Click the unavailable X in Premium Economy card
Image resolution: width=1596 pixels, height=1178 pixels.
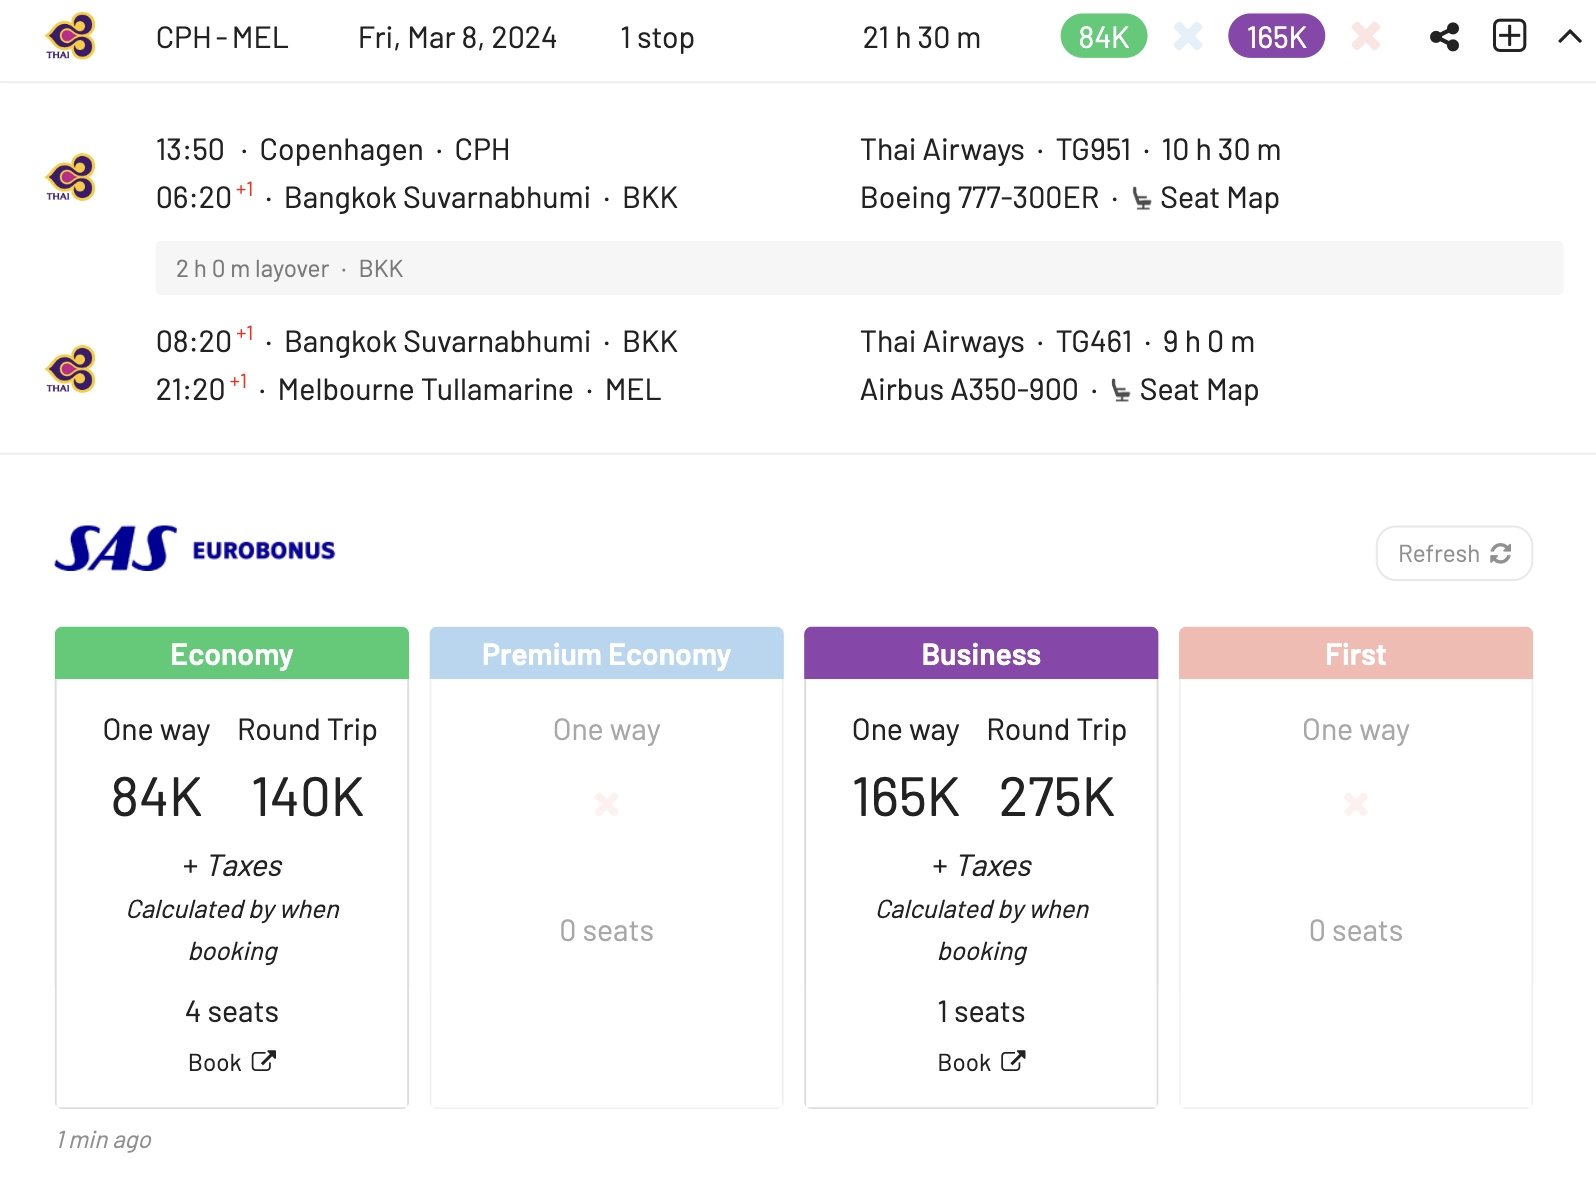pos(606,804)
